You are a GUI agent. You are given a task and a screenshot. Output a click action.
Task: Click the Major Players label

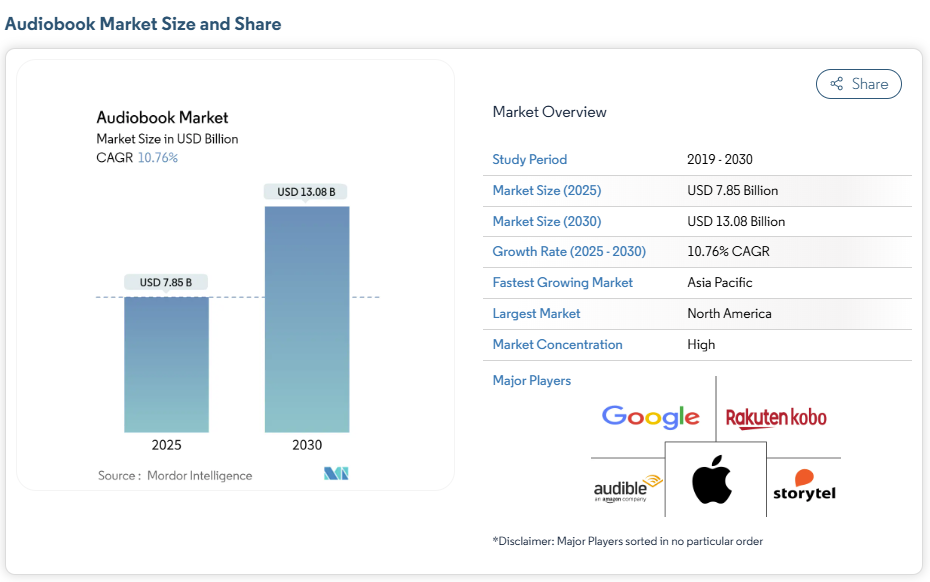(531, 381)
